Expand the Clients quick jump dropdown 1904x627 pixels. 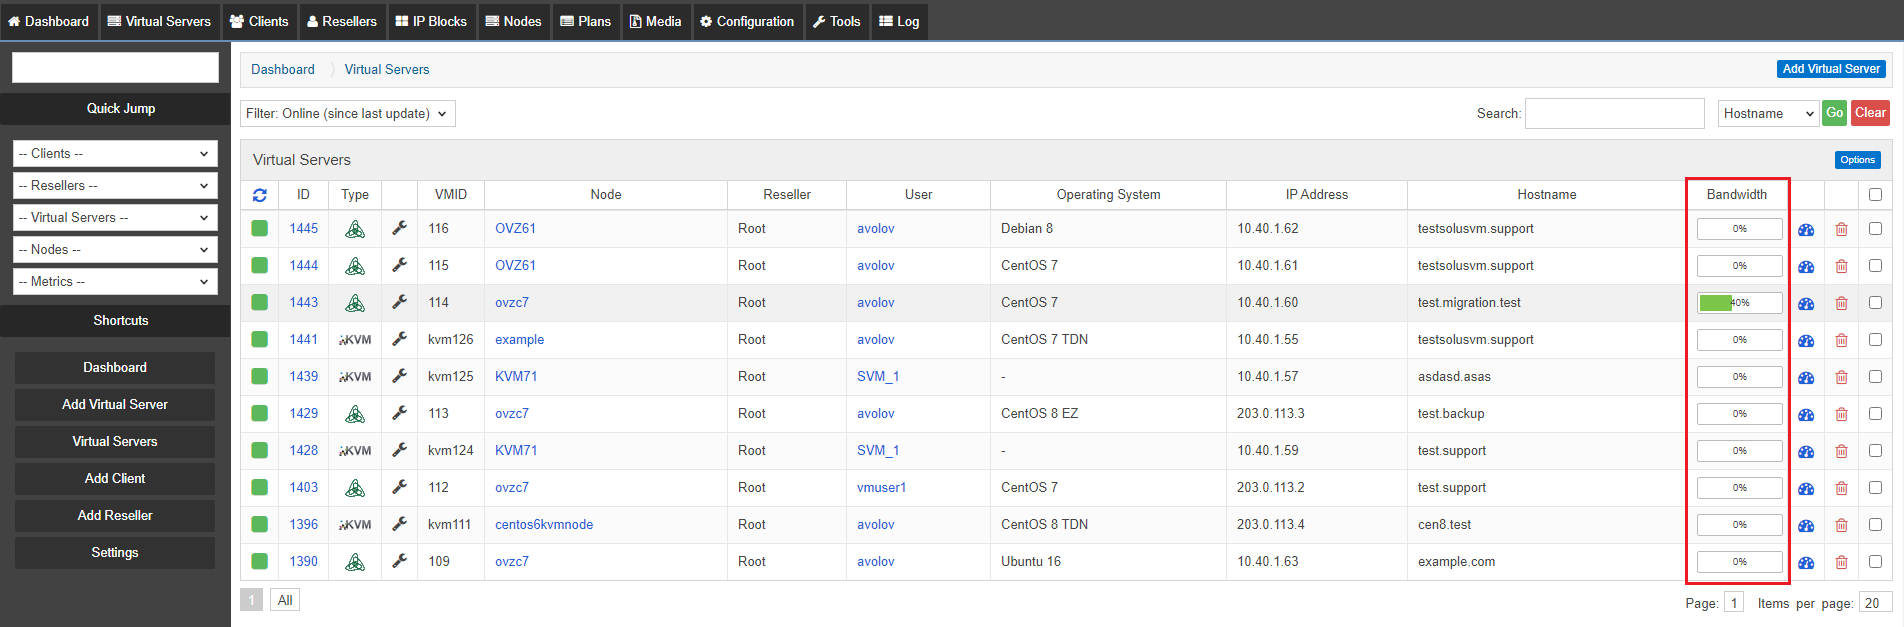click(115, 153)
